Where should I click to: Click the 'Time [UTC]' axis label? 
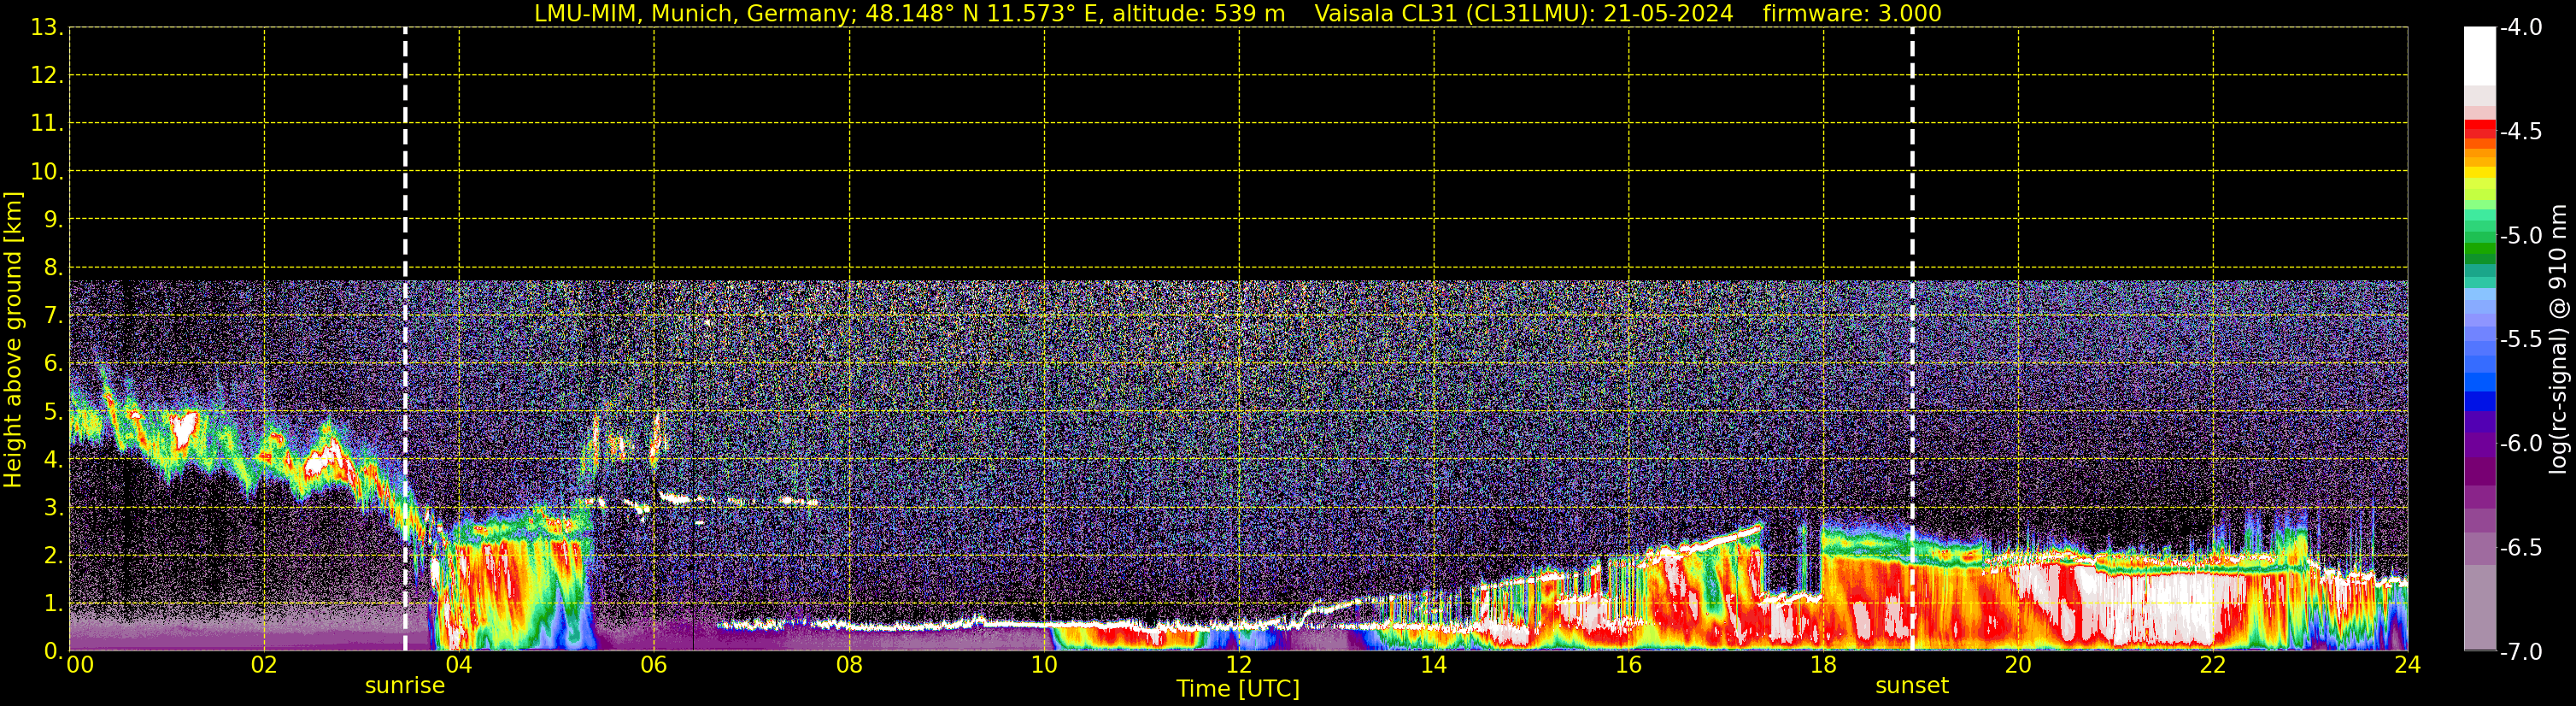click(x=1238, y=689)
